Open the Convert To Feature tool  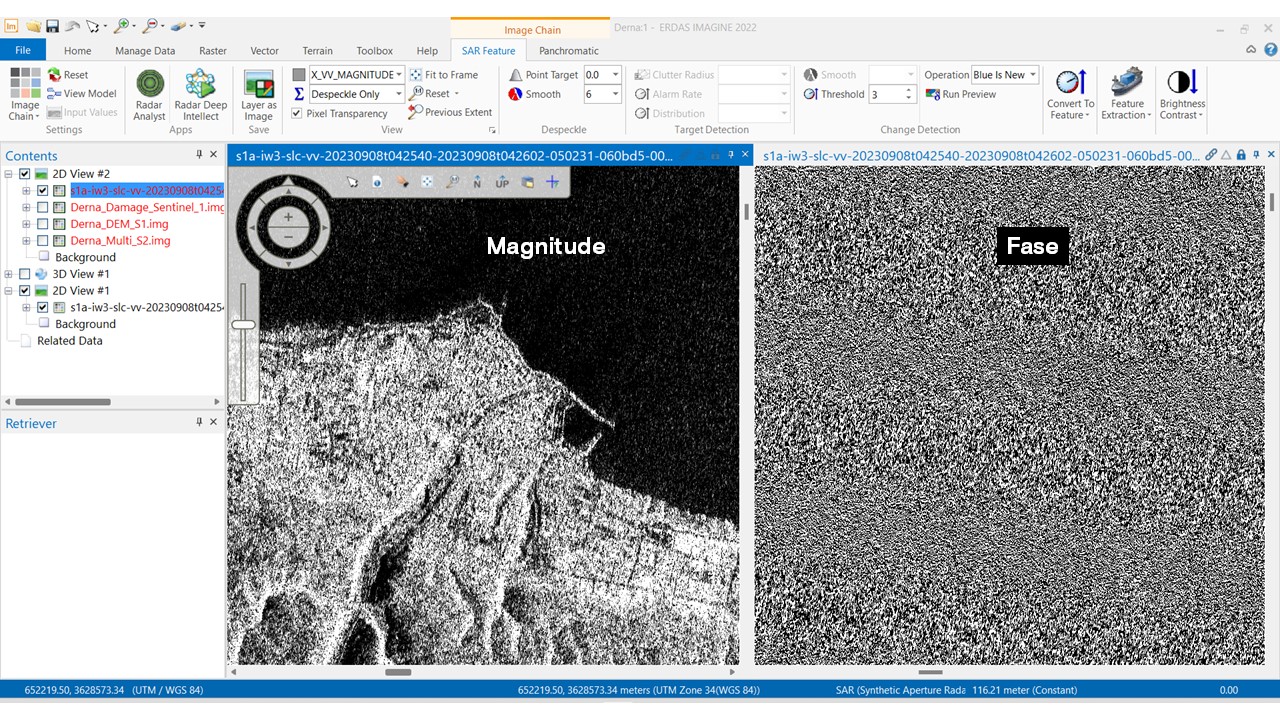(x=1071, y=94)
